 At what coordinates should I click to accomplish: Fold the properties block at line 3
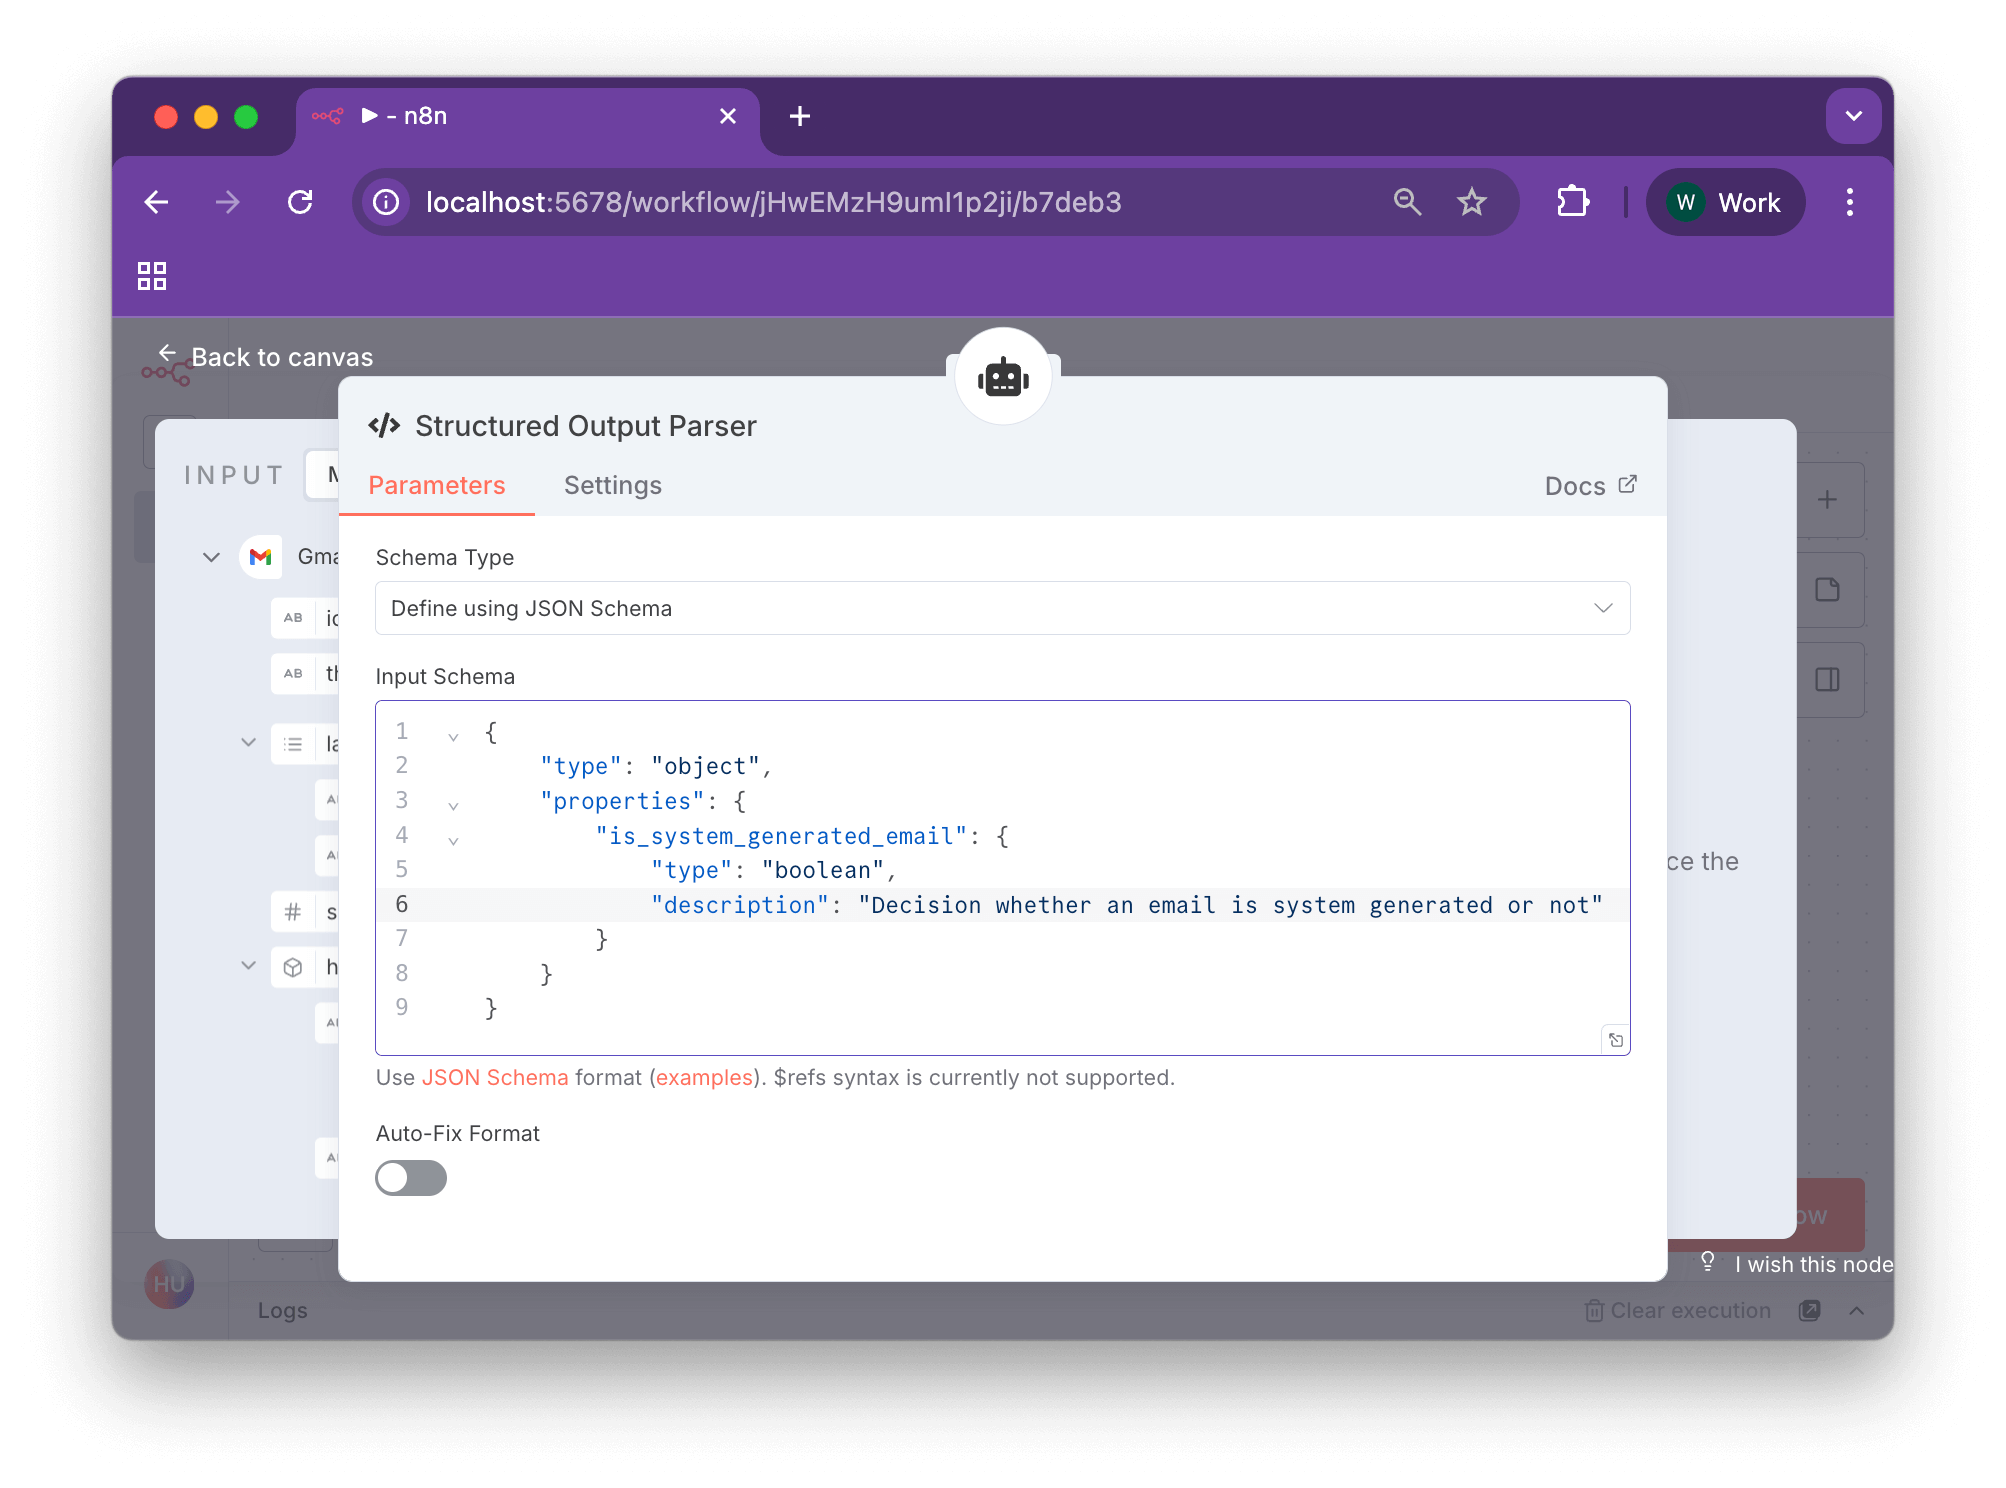453,806
